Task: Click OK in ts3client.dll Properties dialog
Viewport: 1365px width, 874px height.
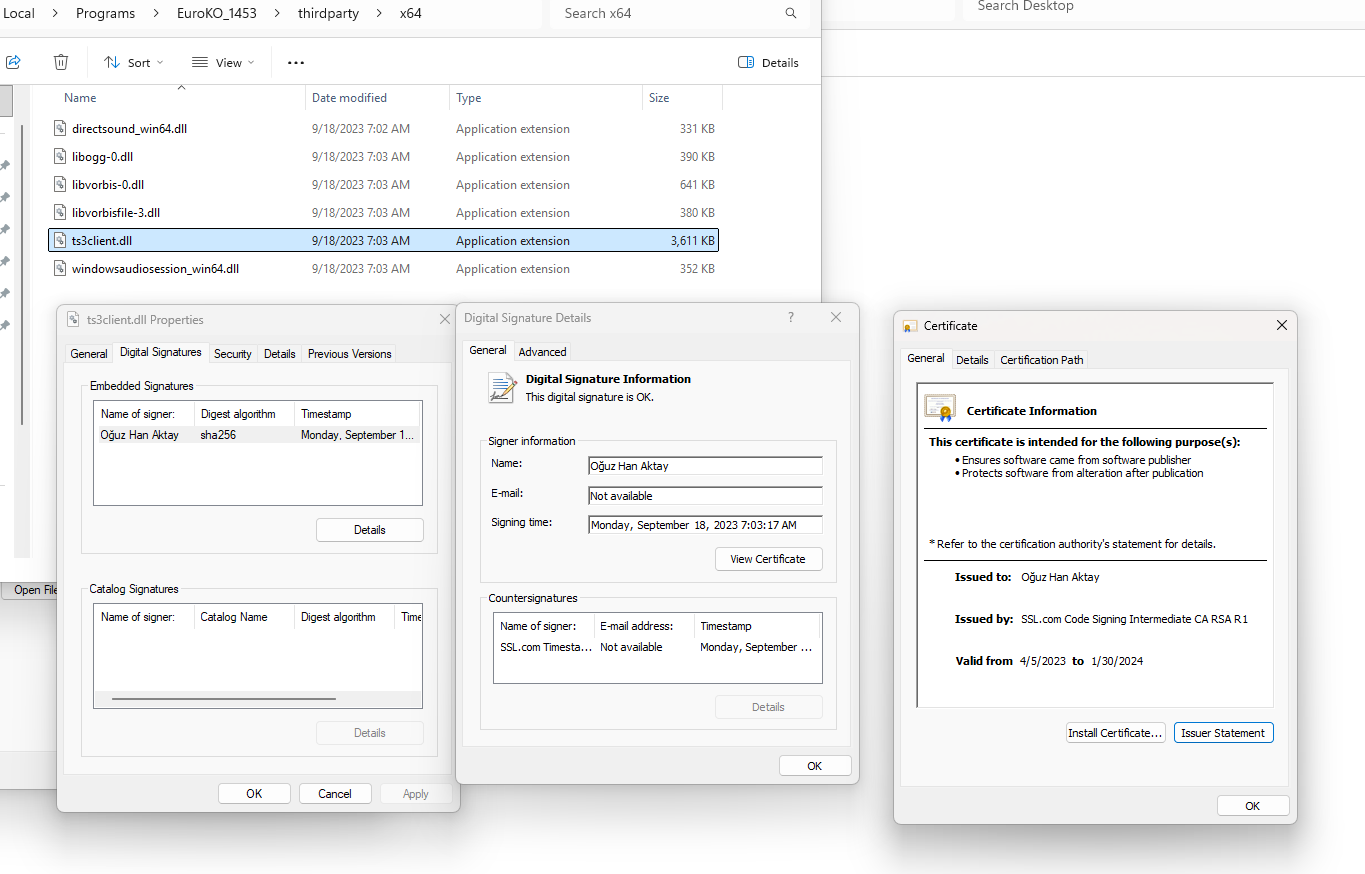Action: coord(254,794)
